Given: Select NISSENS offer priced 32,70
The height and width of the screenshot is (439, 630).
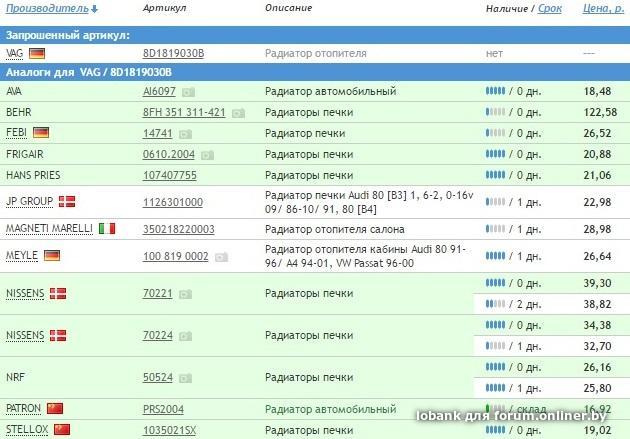Looking at the screenshot, I should click(x=597, y=346).
